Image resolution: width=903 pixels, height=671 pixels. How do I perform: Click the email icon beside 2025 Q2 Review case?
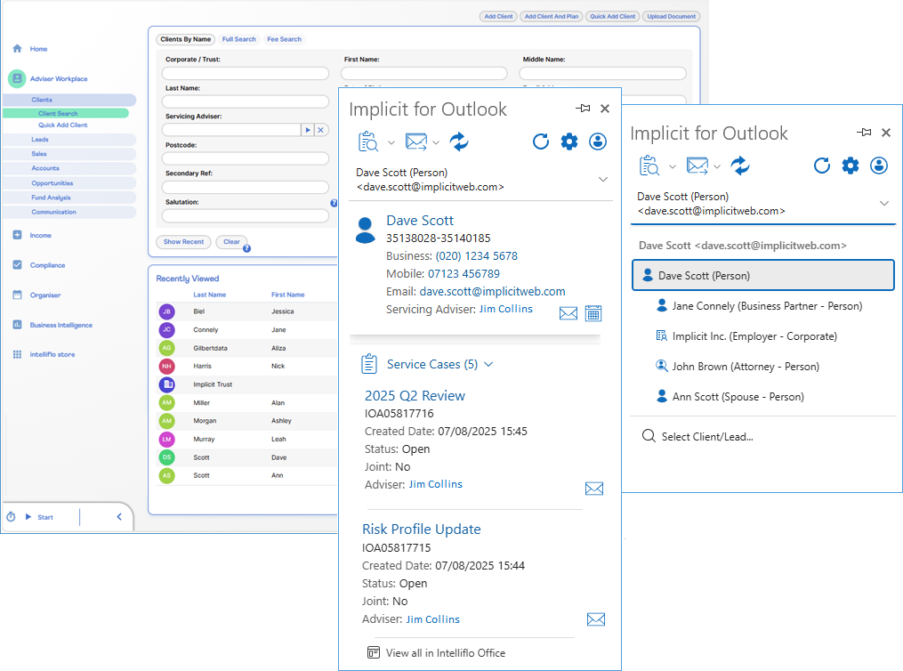tap(594, 488)
